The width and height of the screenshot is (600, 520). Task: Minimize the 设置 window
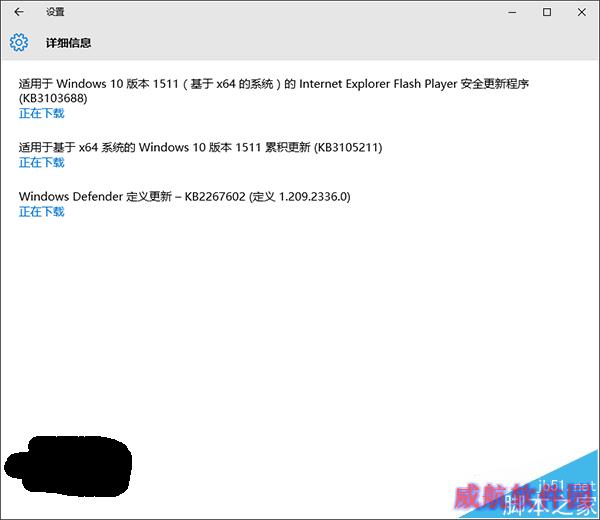point(512,12)
